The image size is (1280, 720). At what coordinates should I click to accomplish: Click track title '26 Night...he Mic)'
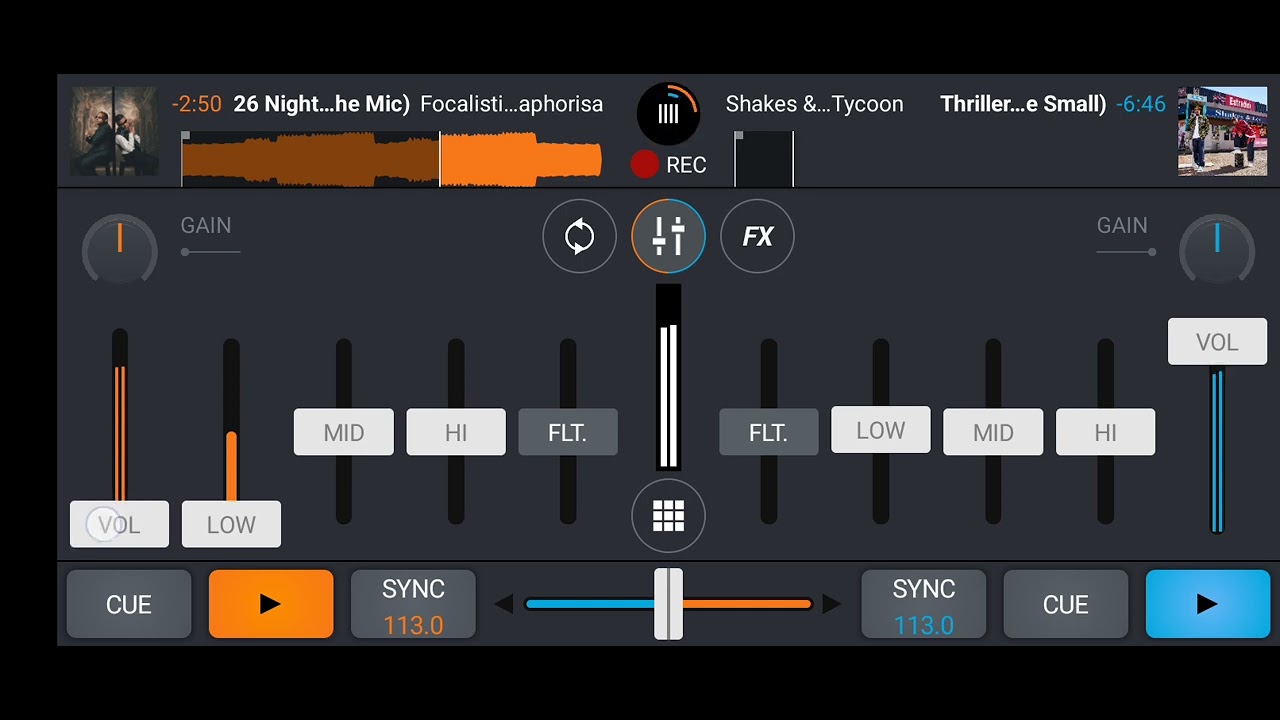pos(321,104)
